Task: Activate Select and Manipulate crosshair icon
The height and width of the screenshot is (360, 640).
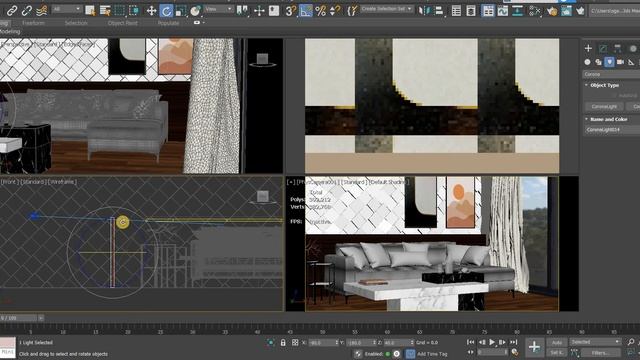Action: point(259,10)
